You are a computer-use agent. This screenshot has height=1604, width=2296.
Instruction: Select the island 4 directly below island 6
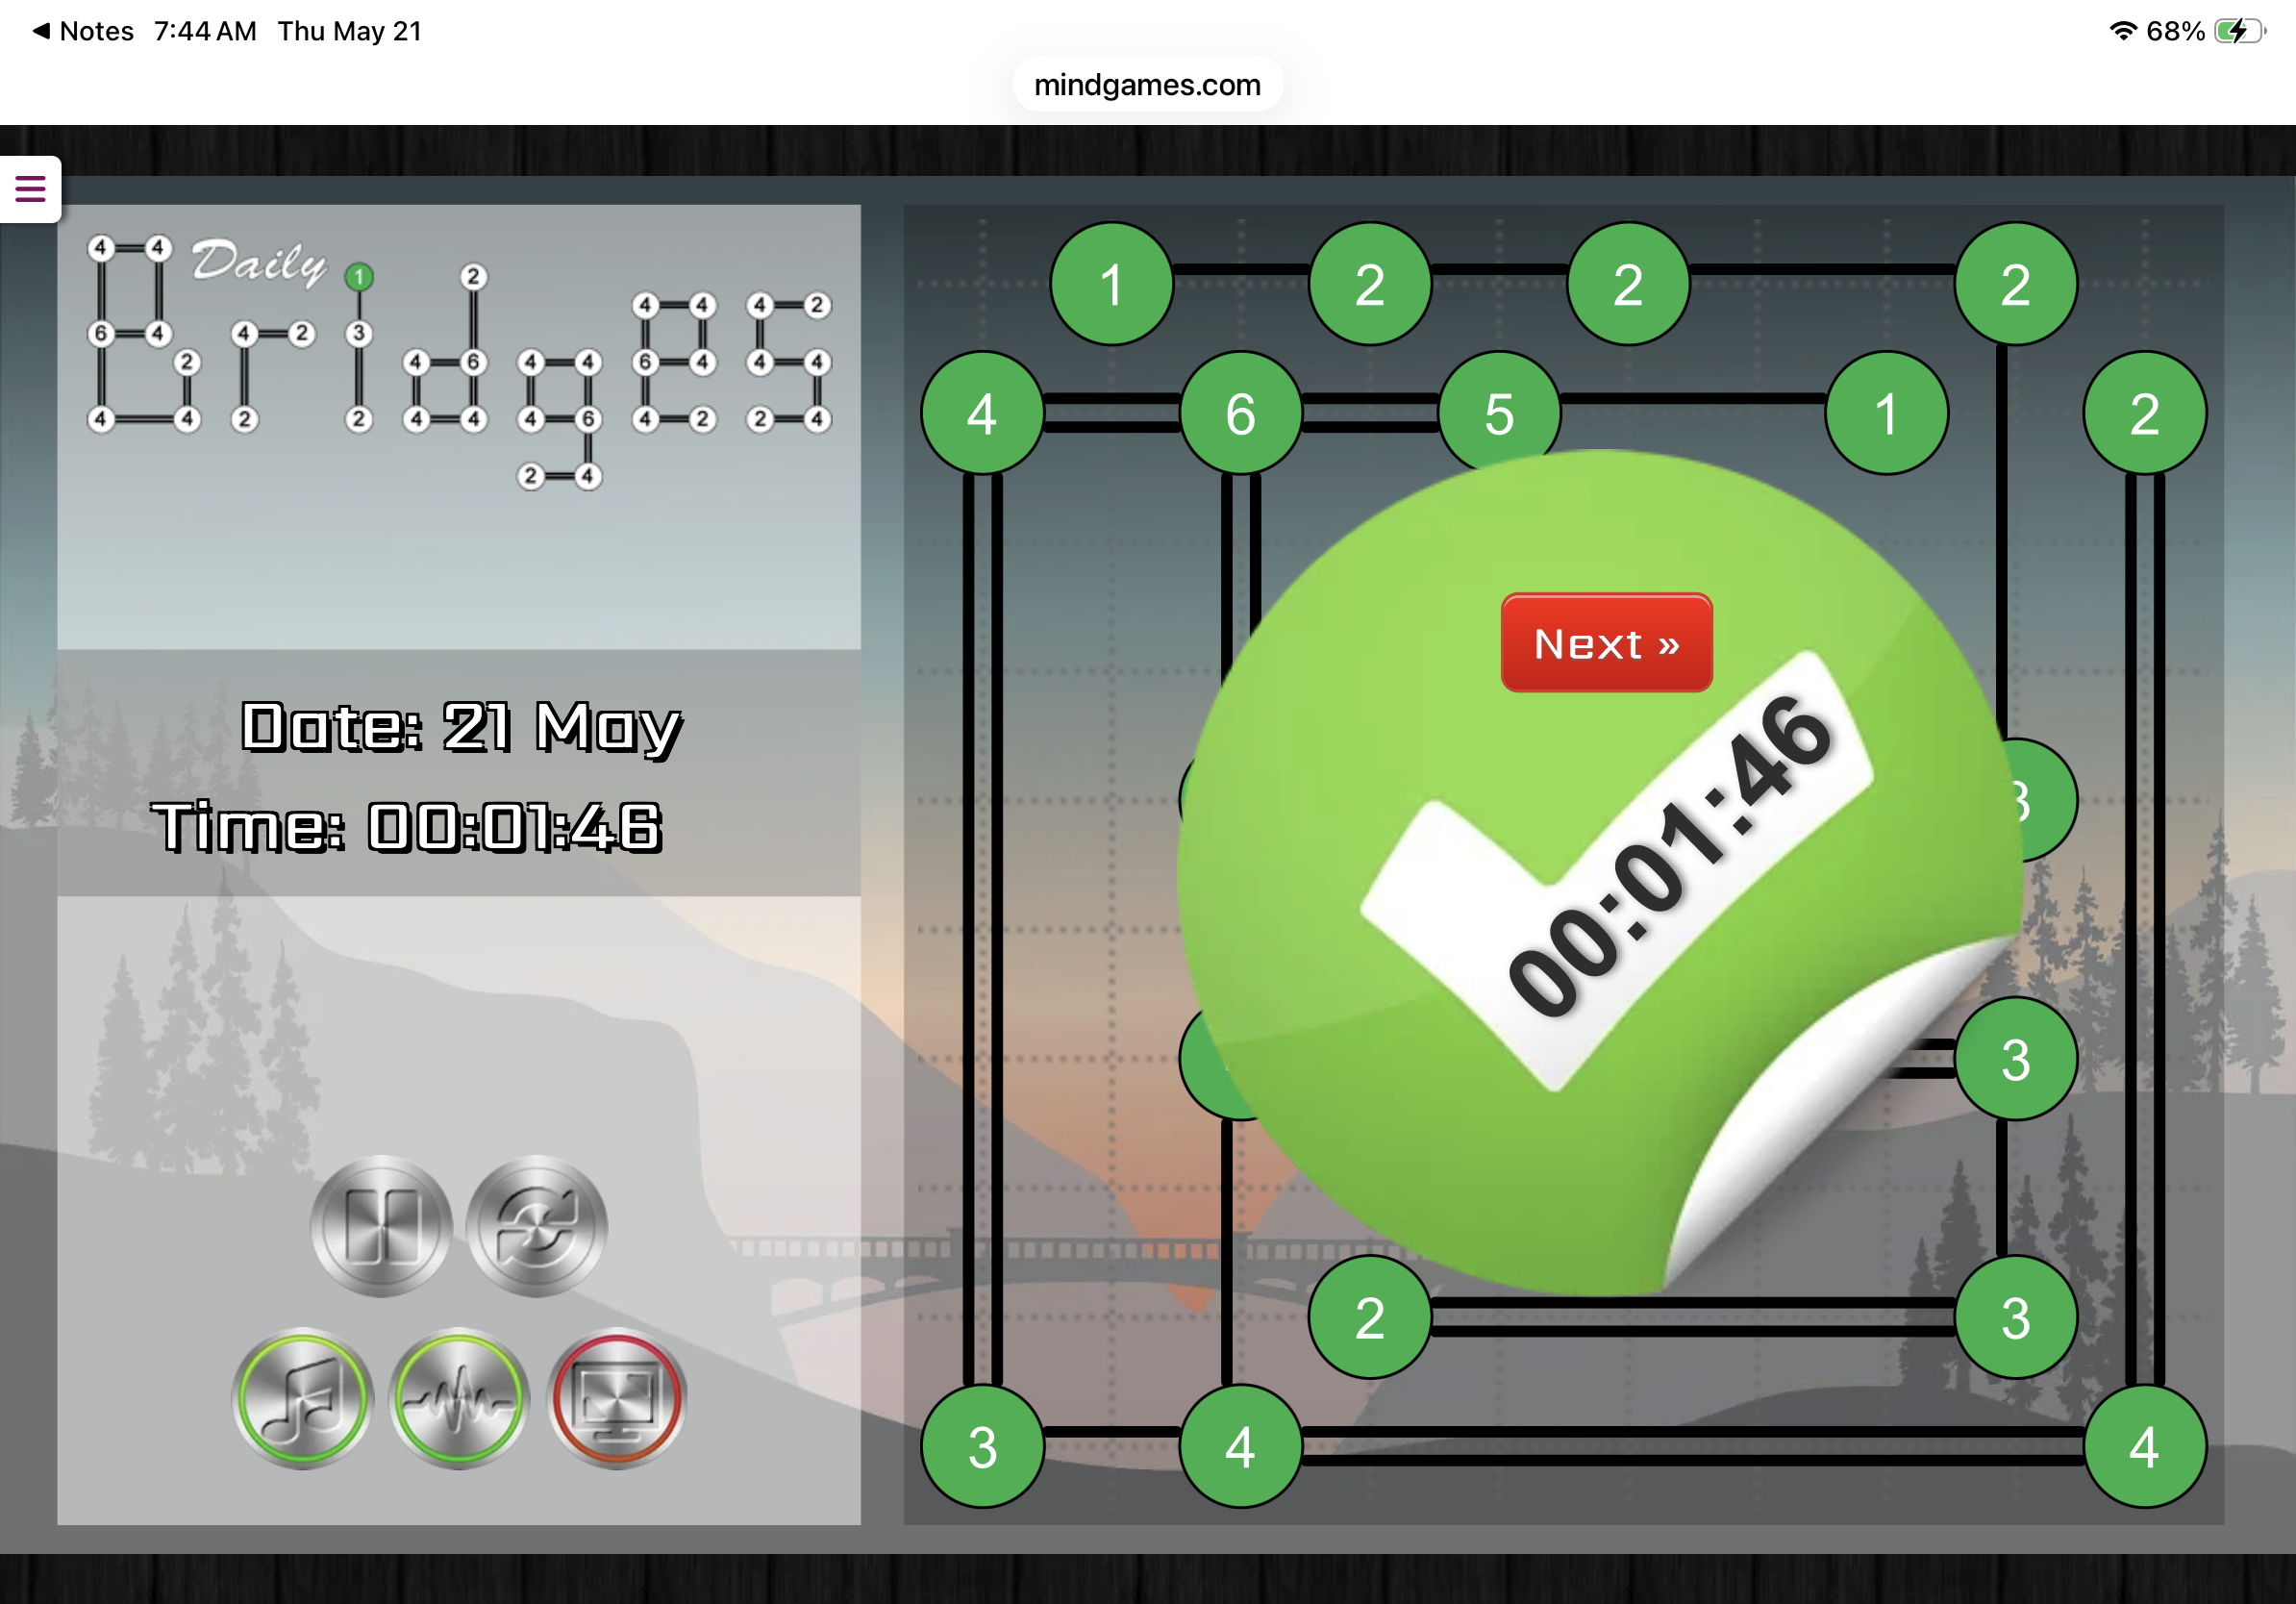[1241, 1446]
